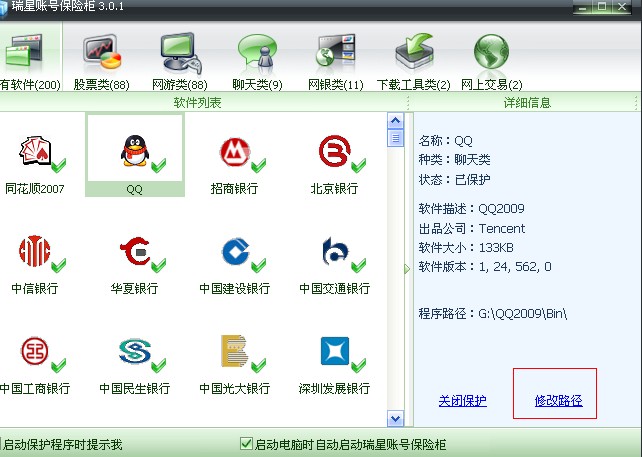642x457 pixels.
Task: Click the 关闭保护 link
Action: tap(463, 400)
